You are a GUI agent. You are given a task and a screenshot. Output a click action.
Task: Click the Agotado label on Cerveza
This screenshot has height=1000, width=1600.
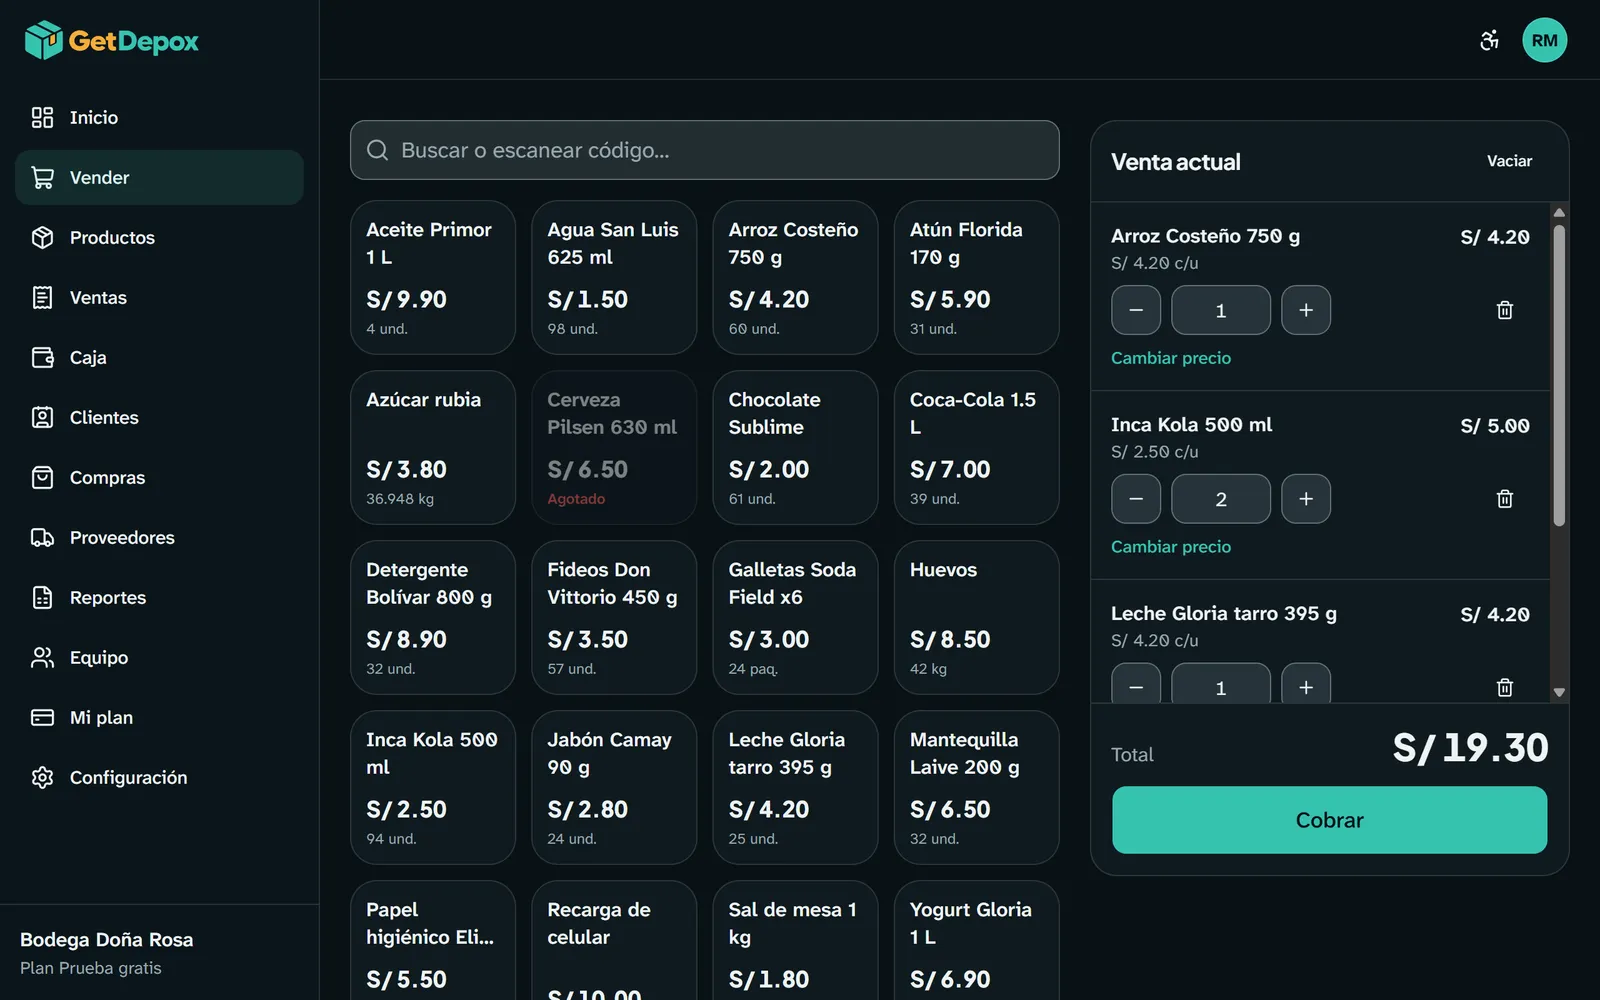576,499
